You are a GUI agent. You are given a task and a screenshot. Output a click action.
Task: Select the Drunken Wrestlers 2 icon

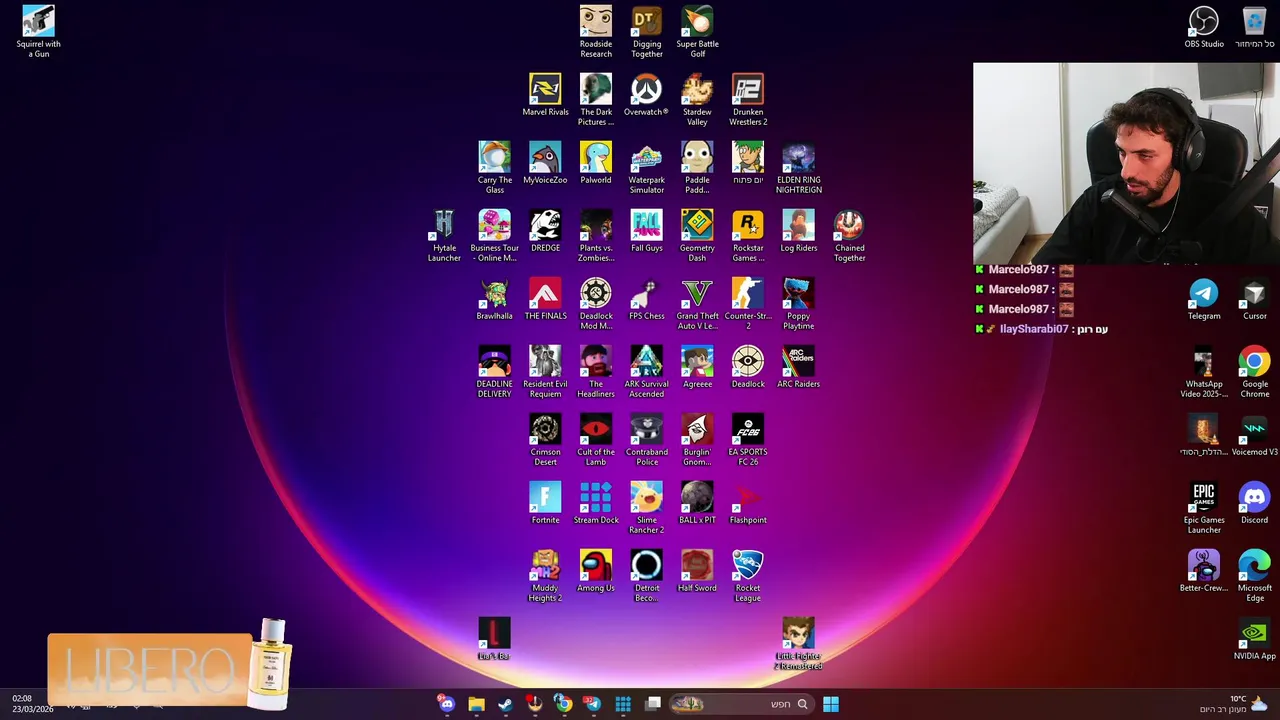748,99
